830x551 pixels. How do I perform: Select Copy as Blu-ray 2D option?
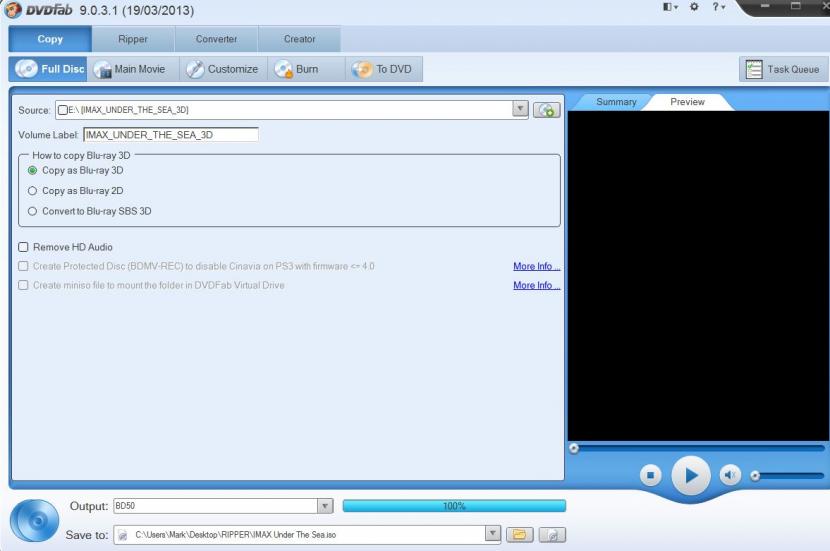77,191
